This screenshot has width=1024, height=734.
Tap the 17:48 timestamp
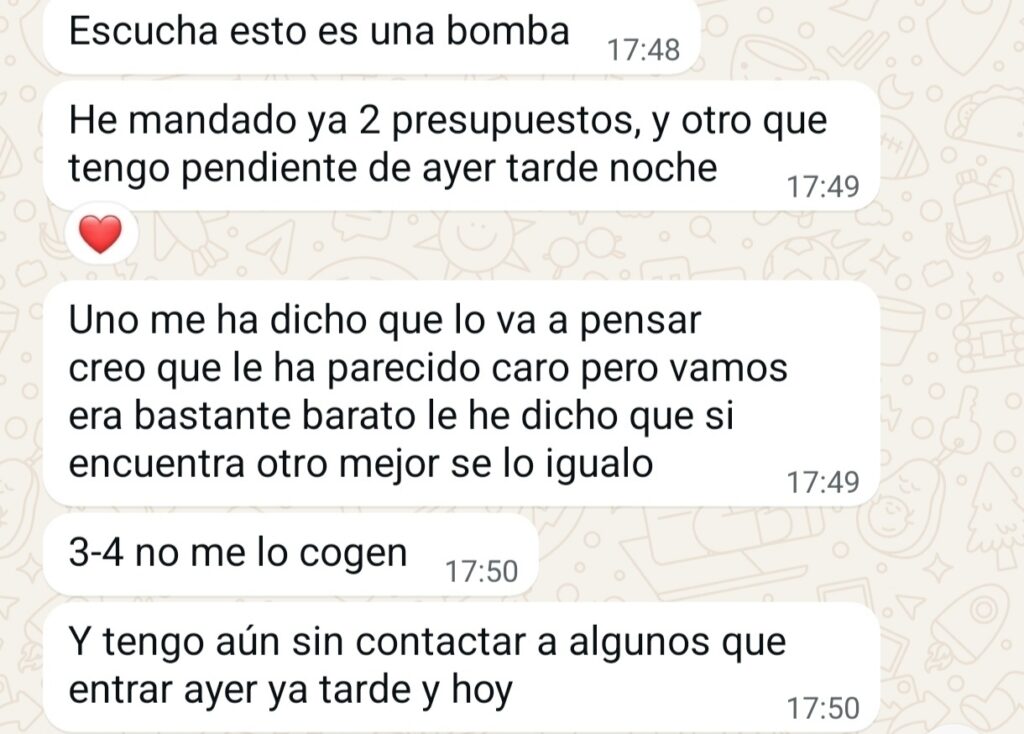[643, 50]
